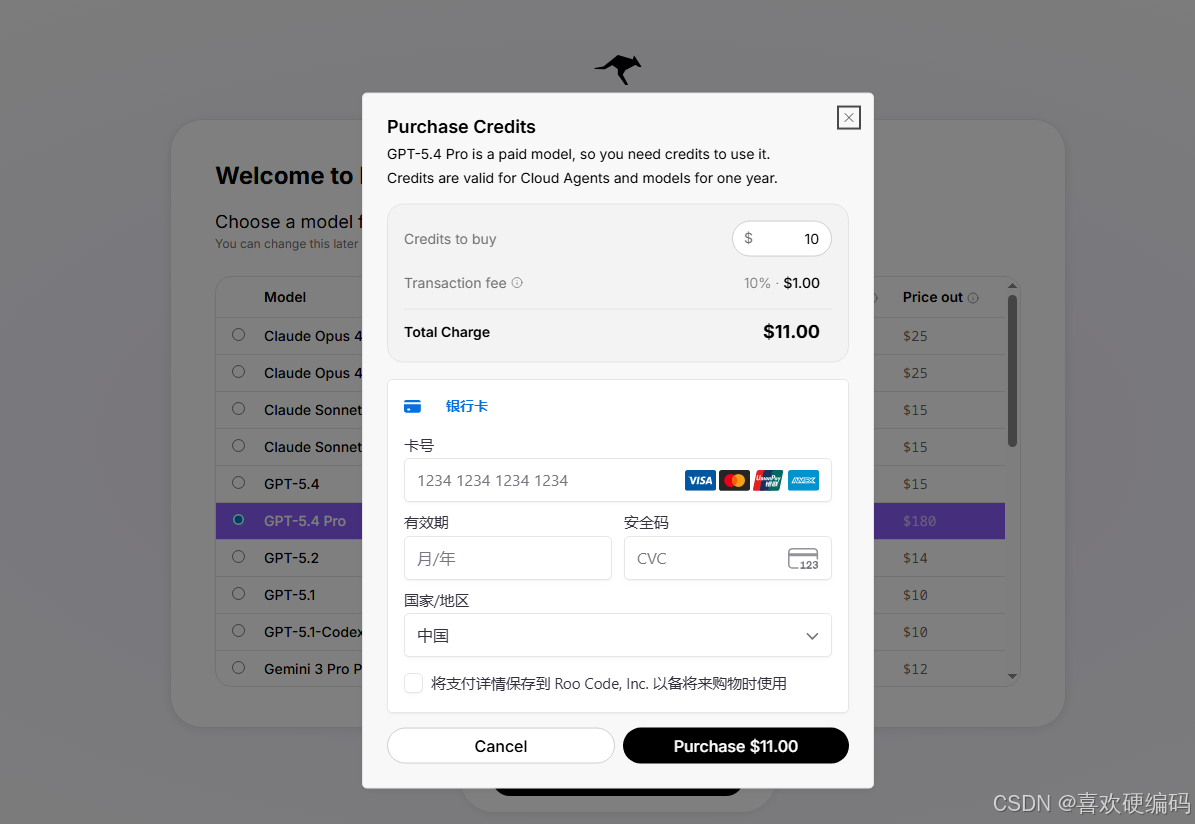Select the Gemini 3 Pro radio button
This screenshot has height=824, width=1195.
pyautogui.click(x=239, y=668)
